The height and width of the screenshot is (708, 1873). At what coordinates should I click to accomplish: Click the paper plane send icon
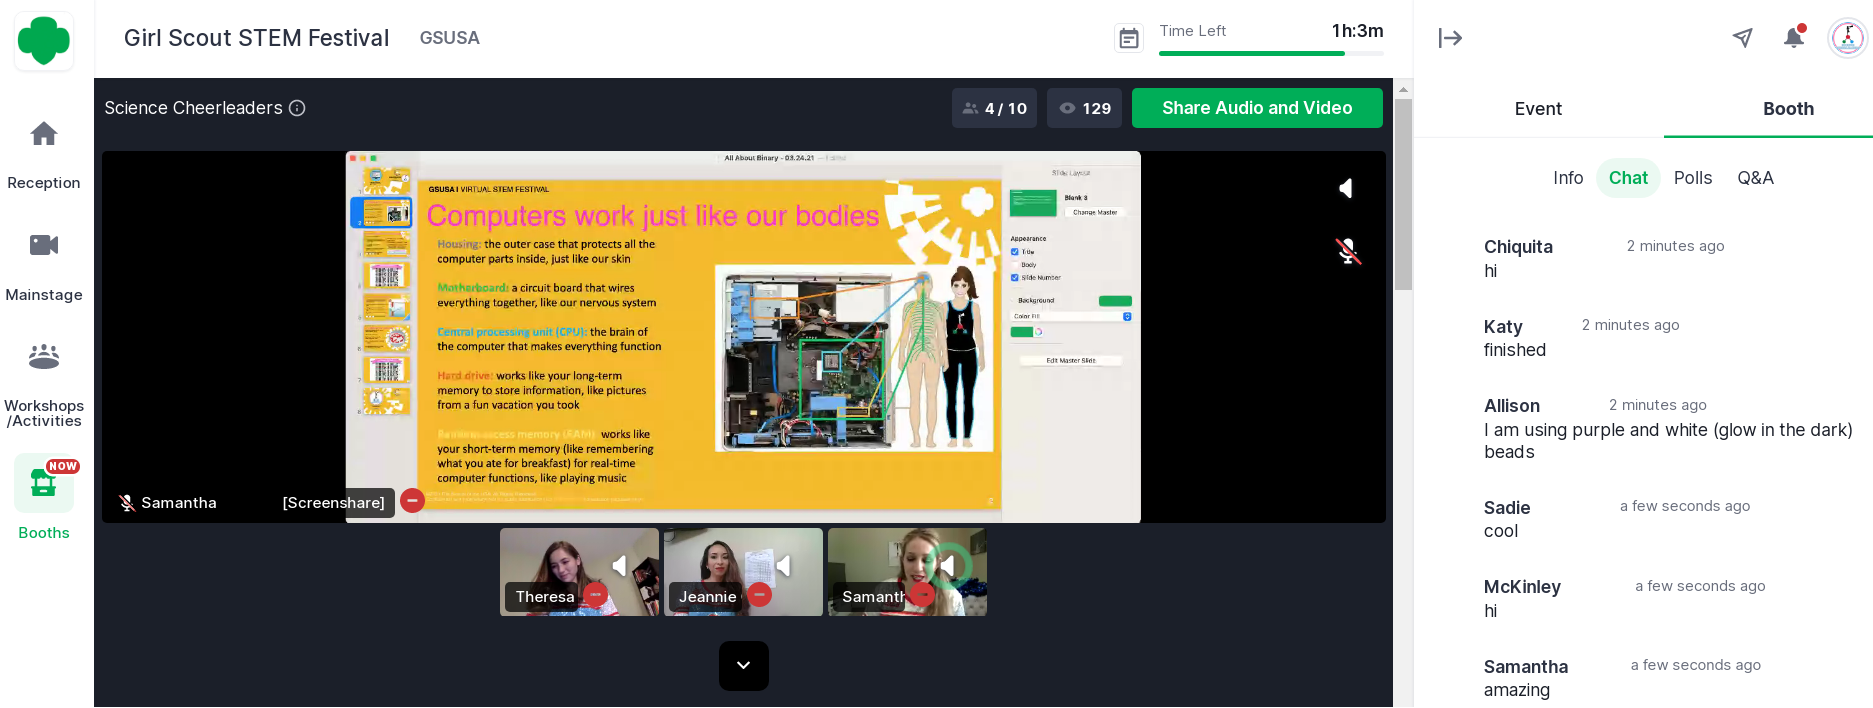click(x=1742, y=38)
